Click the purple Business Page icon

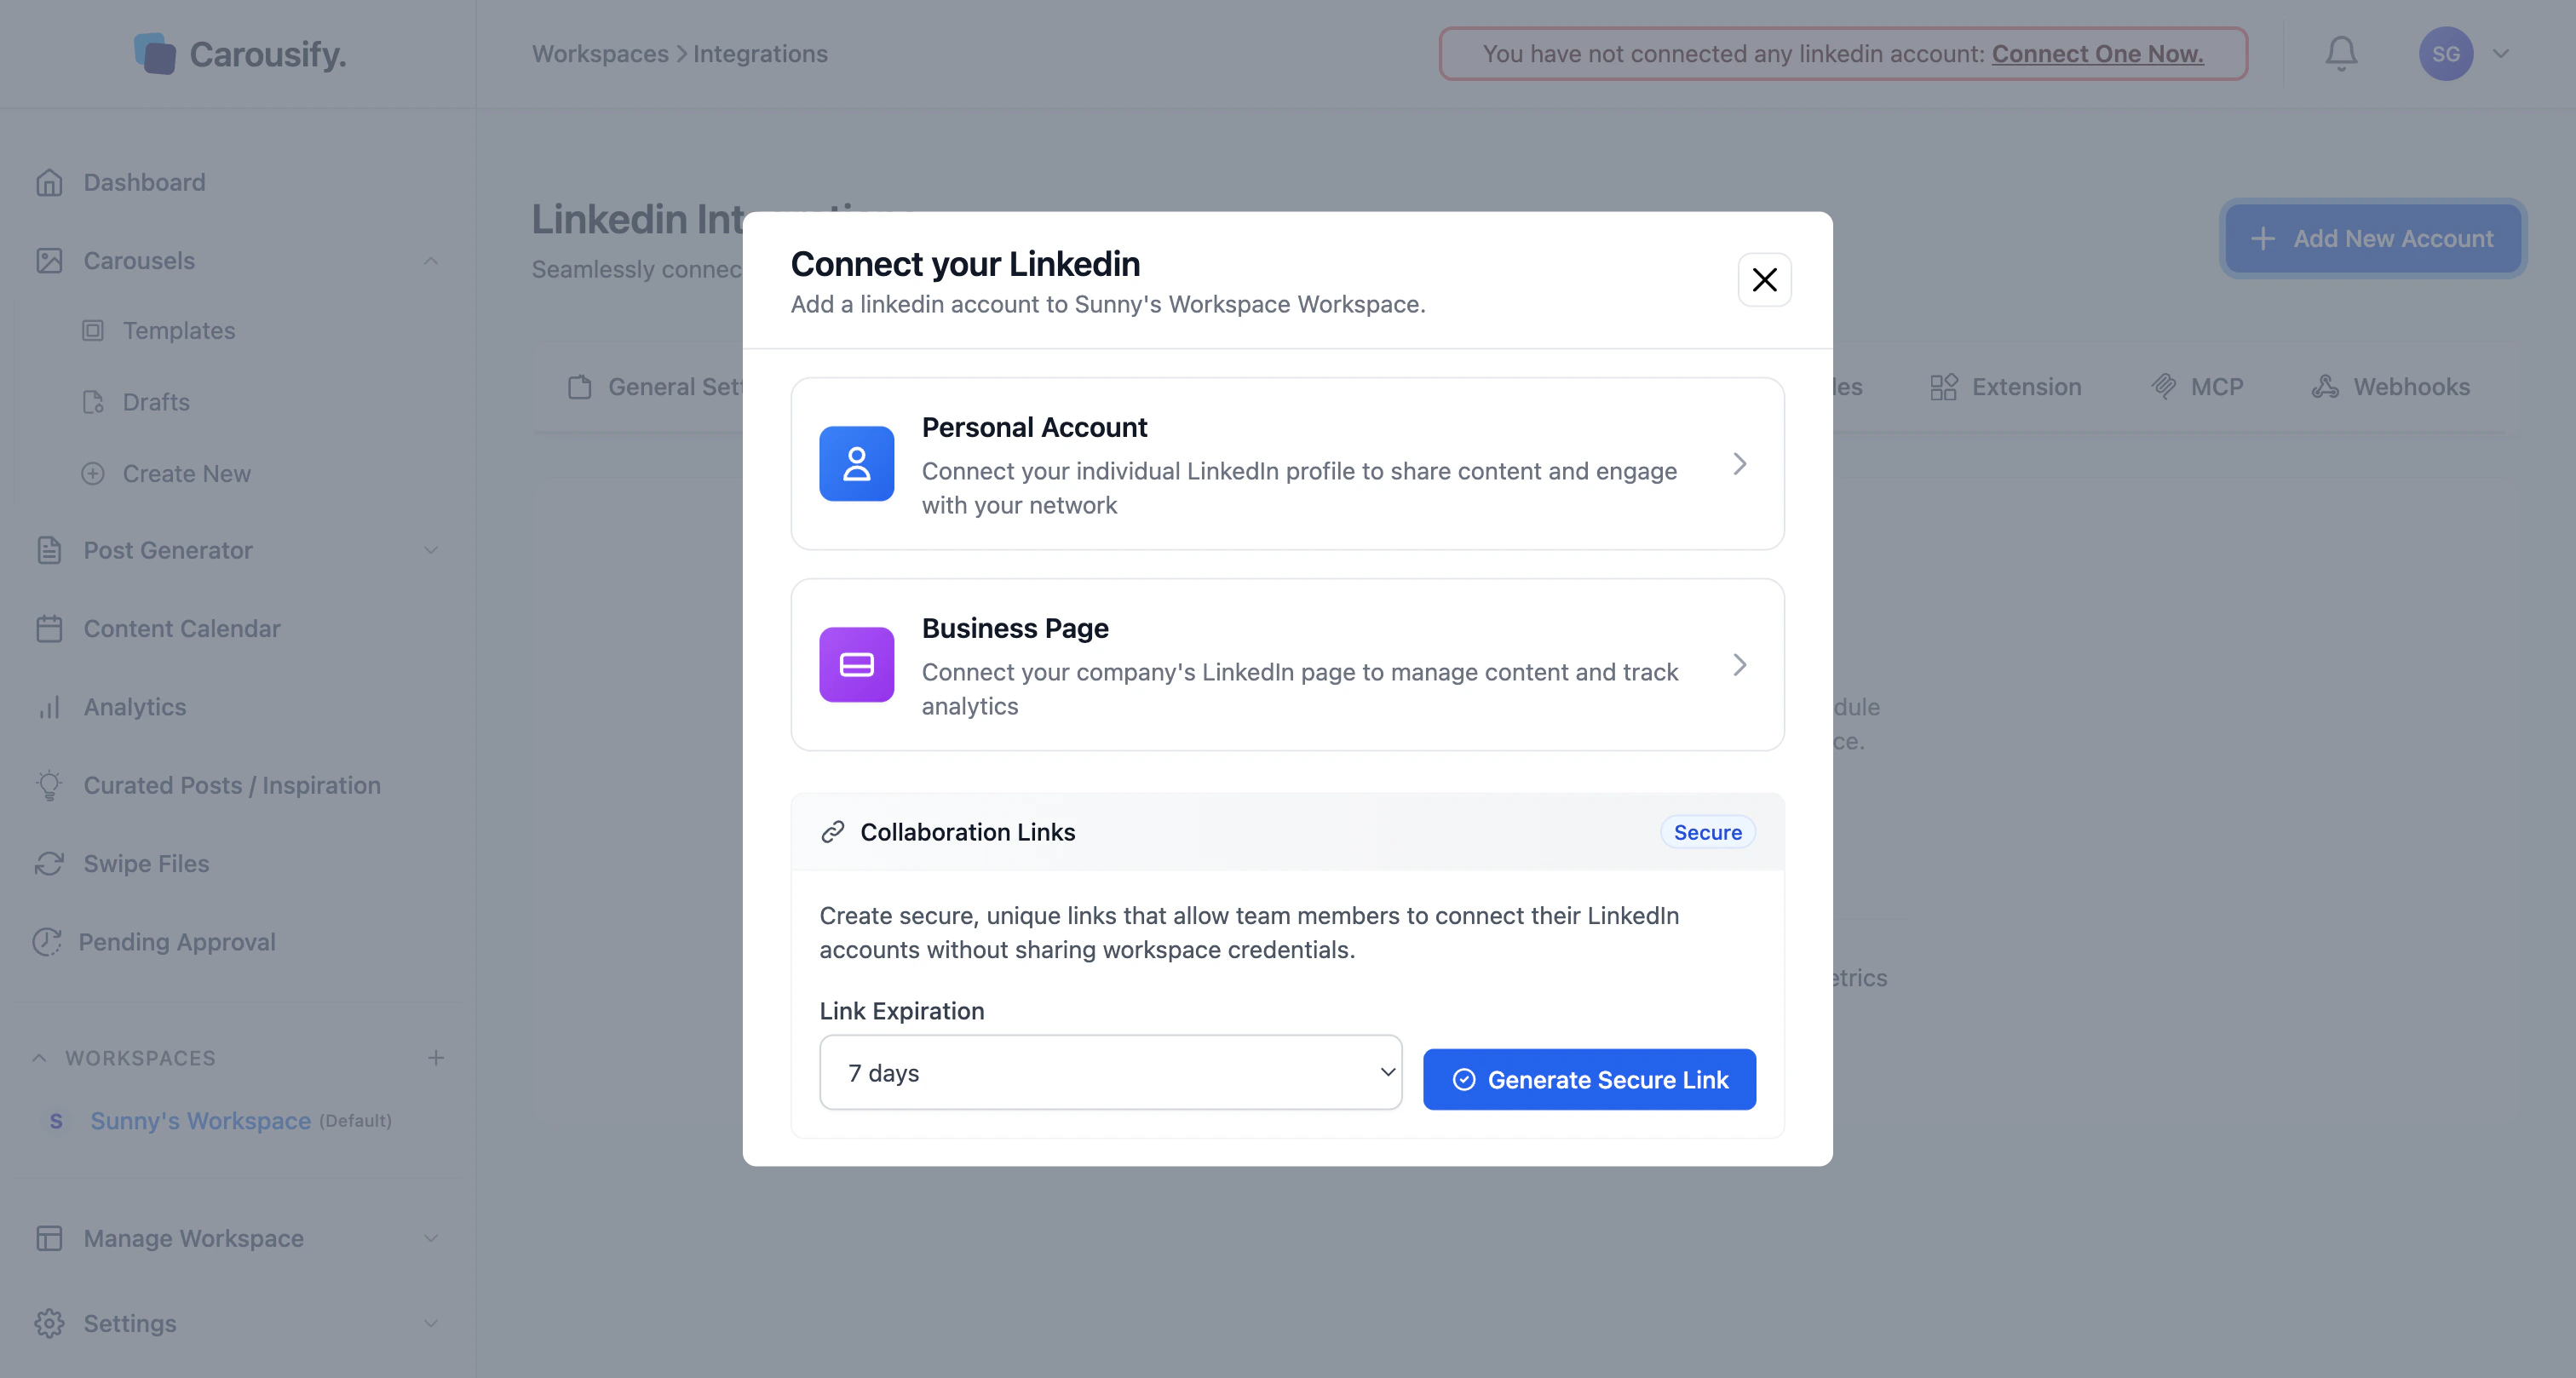coord(856,664)
